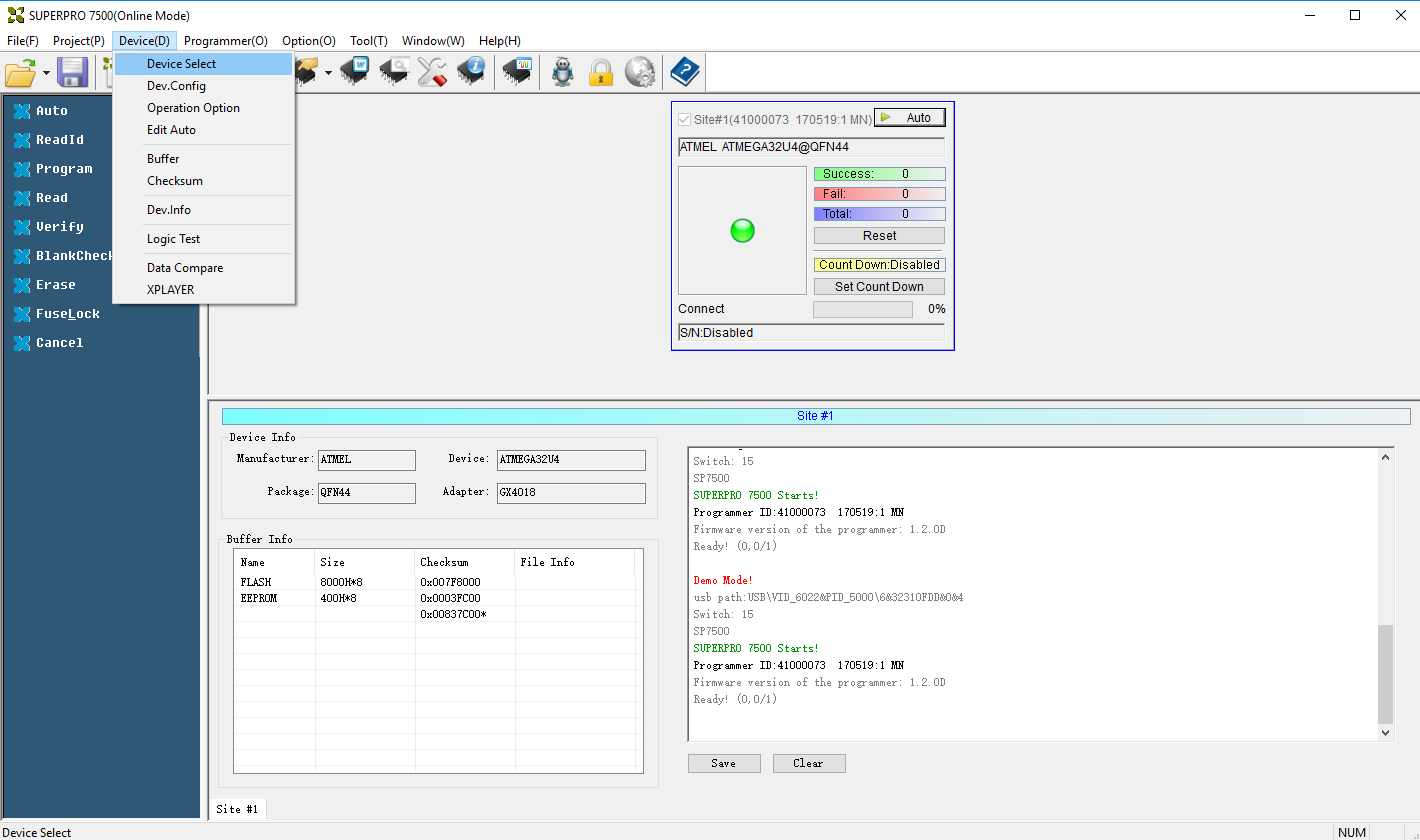1420x840 pixels.
Task: Choose Dev.Config from the Device menu
Action: click(x=176, y=86)
